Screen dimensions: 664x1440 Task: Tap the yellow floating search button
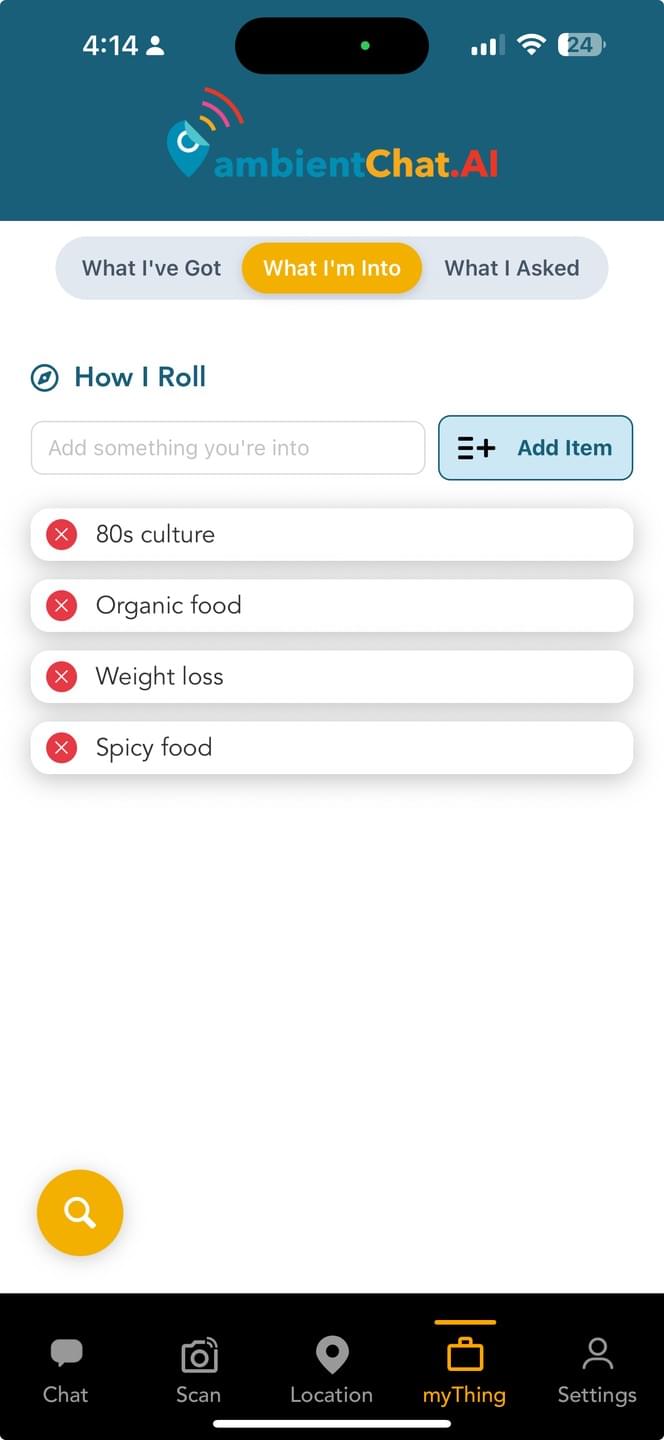click(80, 1213)
